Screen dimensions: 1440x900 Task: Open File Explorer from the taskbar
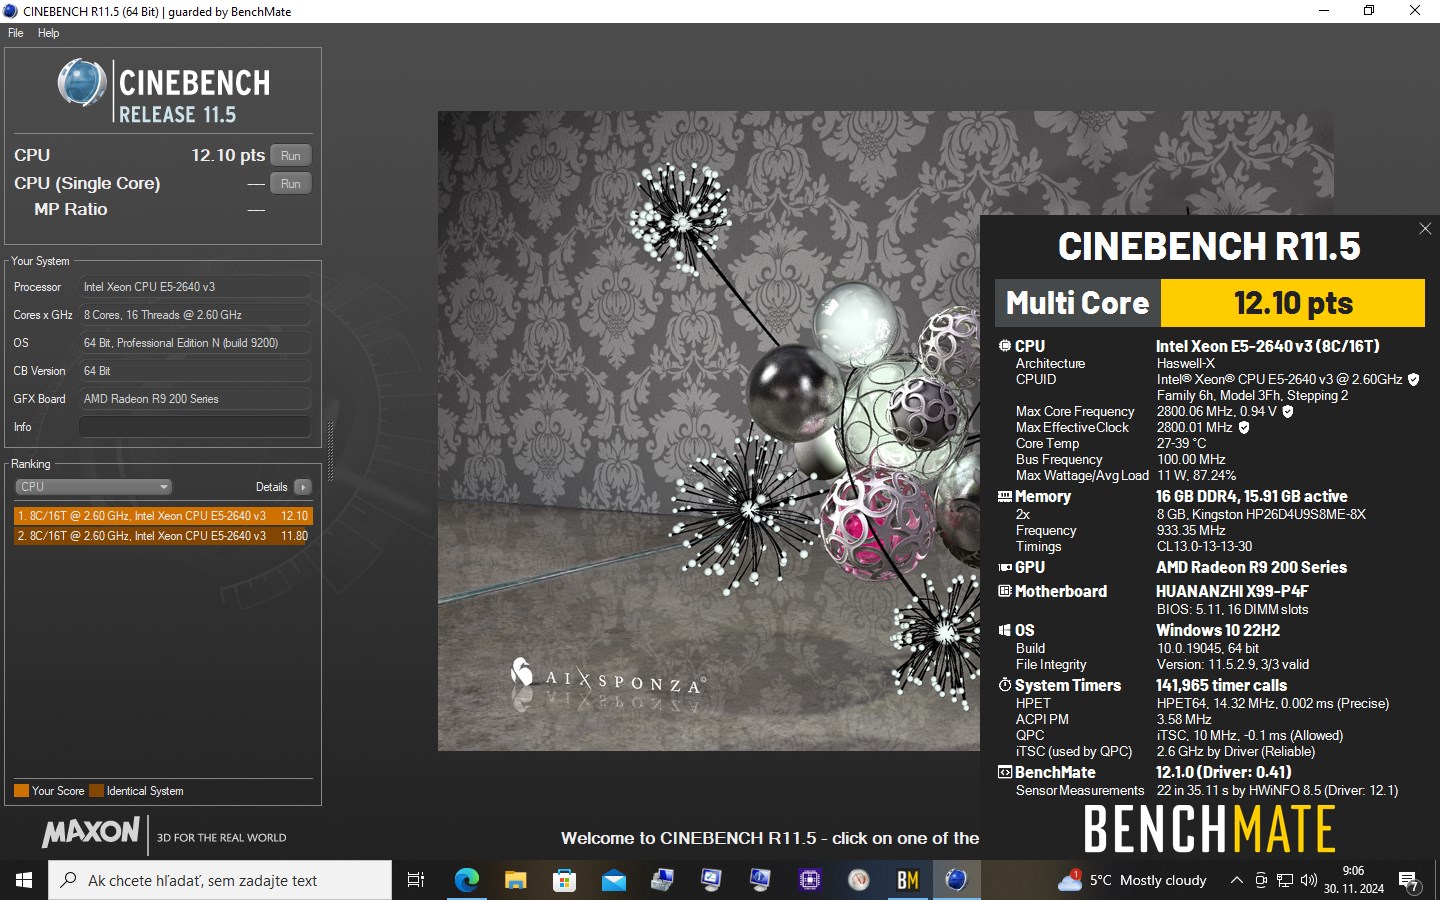515,880
